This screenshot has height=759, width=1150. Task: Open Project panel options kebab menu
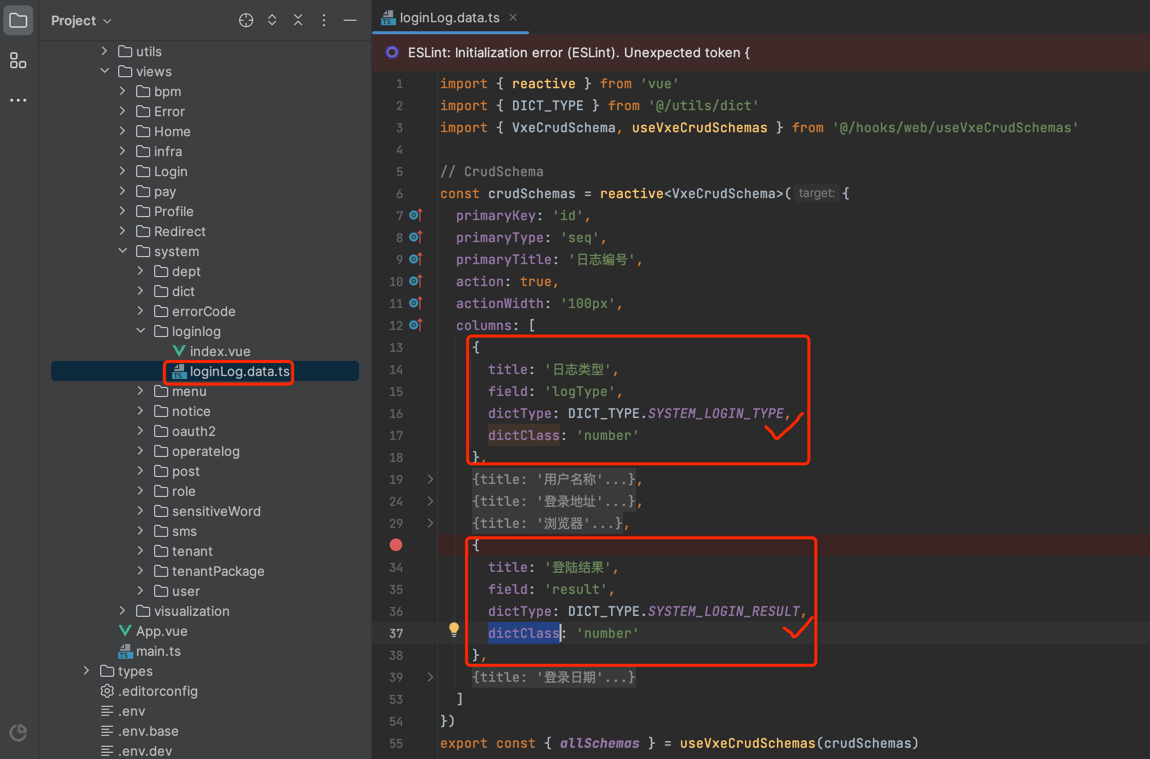pyautogui.click(x=324, y=20)
